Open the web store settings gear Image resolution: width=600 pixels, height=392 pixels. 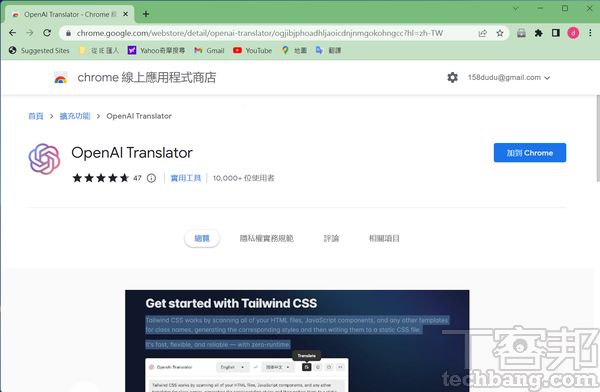point(452,77)
